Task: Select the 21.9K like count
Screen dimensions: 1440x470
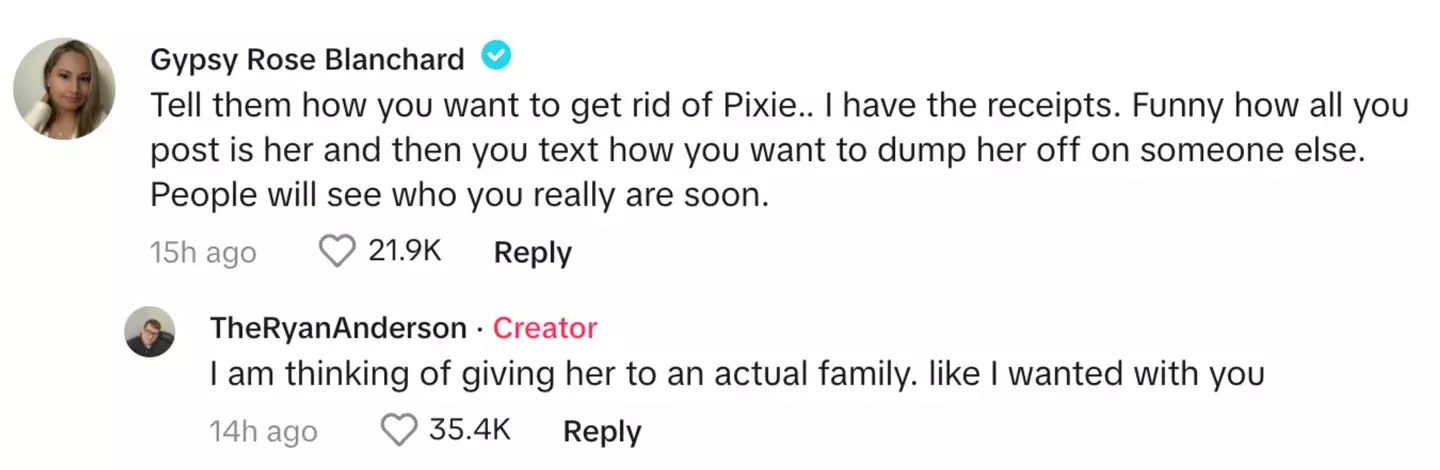Action: click(x=405, y=252)
